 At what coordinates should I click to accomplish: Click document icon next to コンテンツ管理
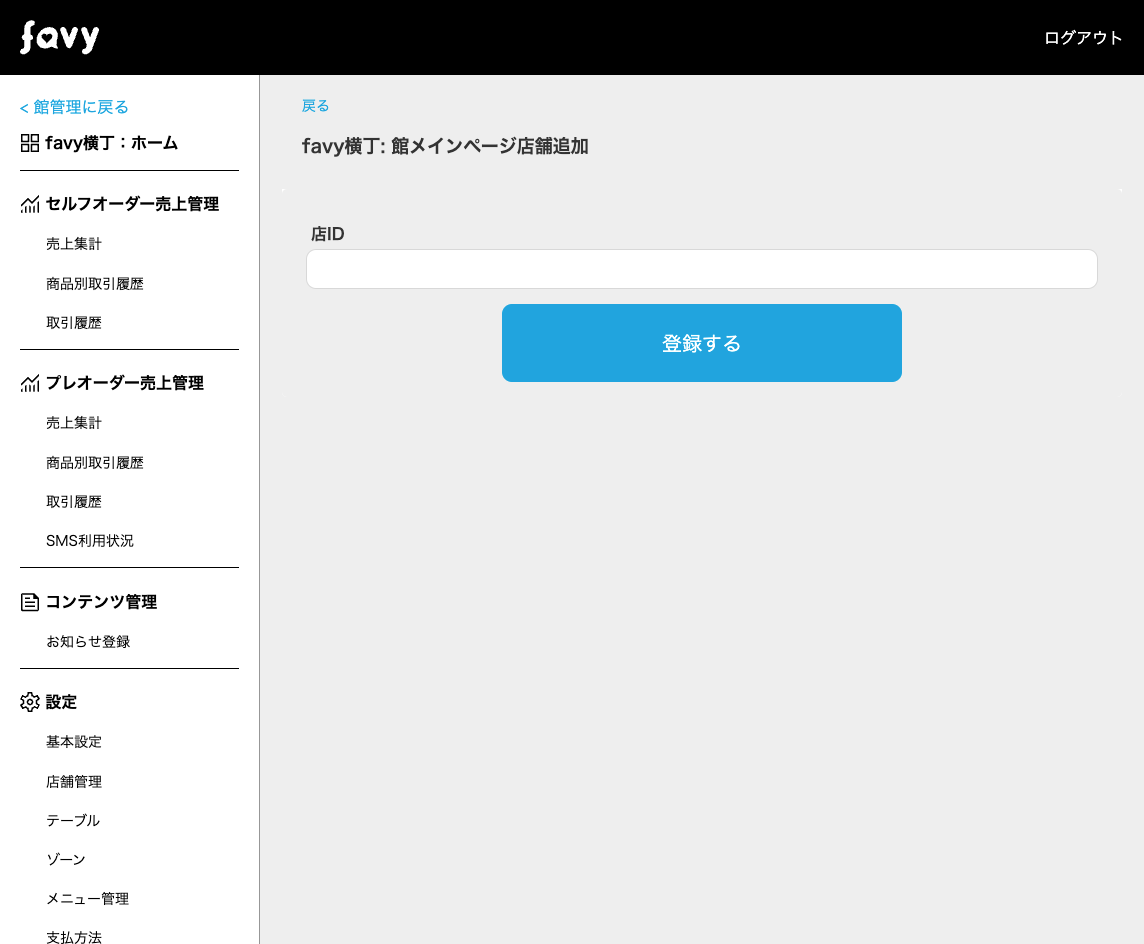(30, 602)
